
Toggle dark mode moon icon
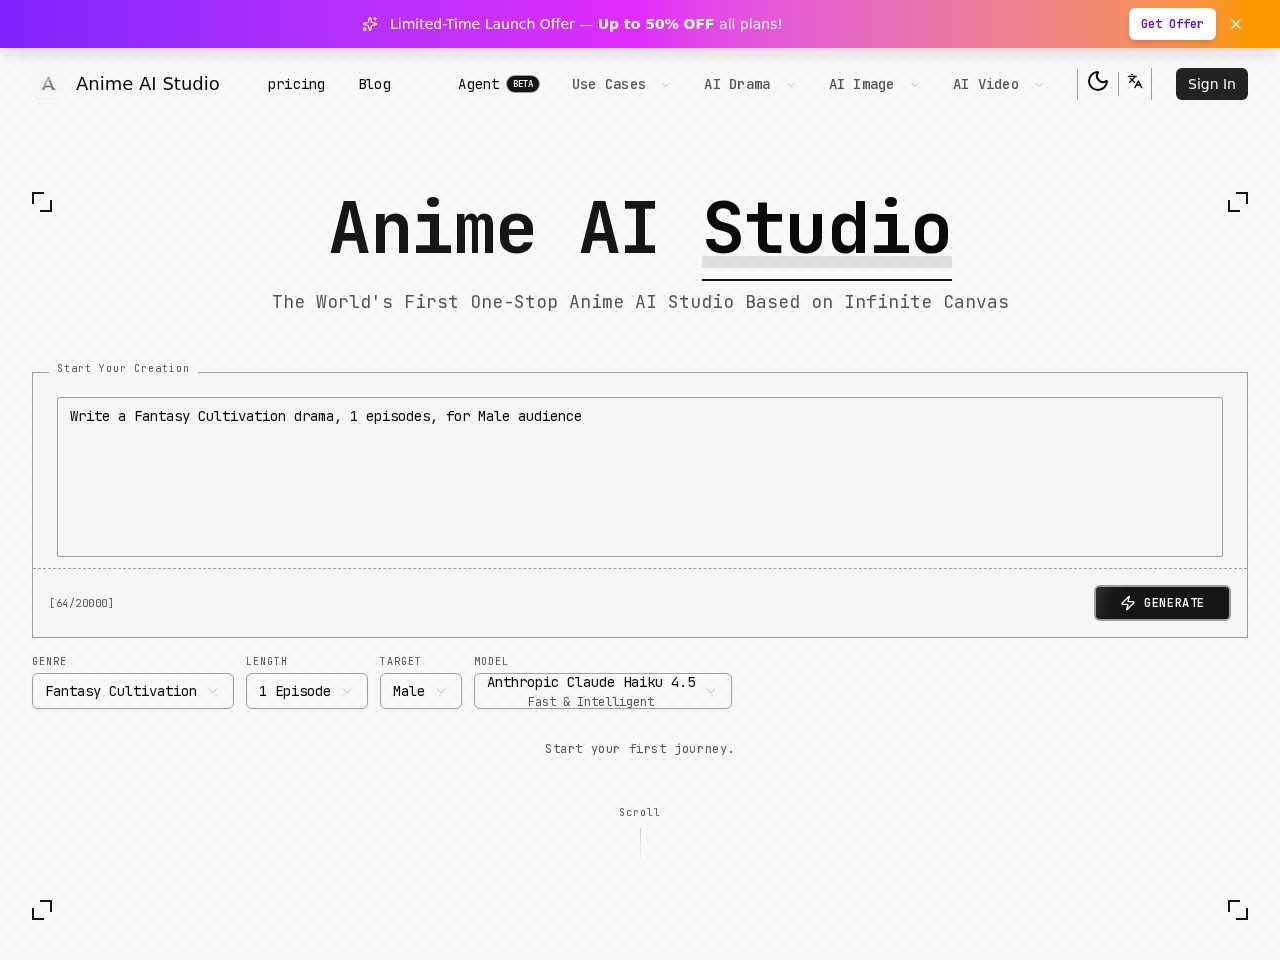click(1098, 82)
